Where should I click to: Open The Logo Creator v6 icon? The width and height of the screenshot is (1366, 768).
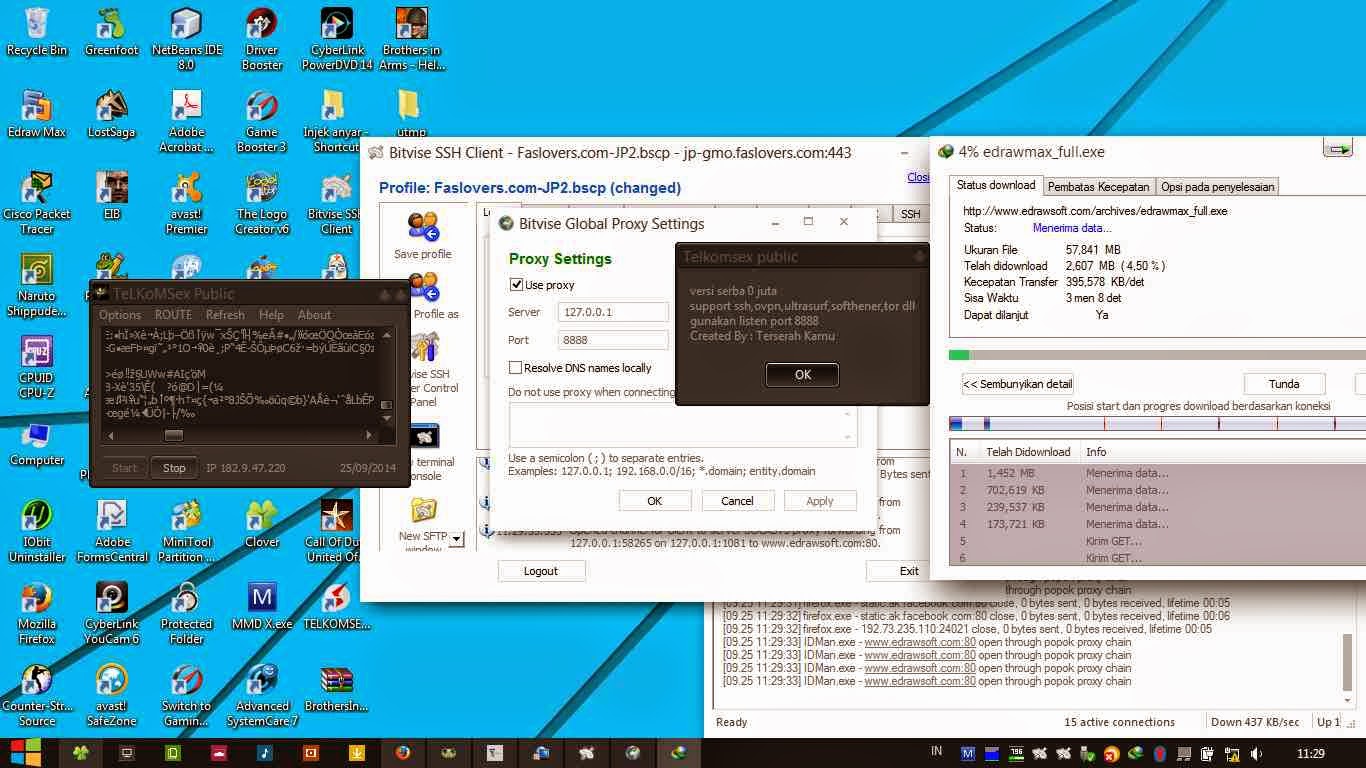click(262, 202)
